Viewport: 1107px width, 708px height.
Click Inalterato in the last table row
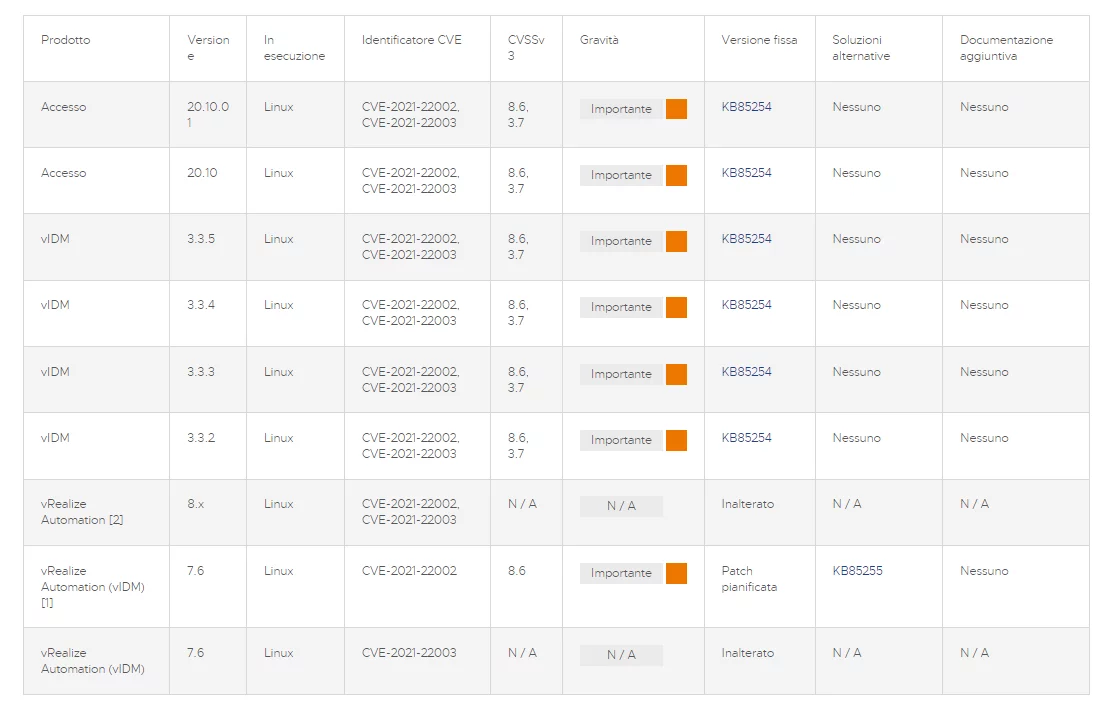click(x=748, y=653)
